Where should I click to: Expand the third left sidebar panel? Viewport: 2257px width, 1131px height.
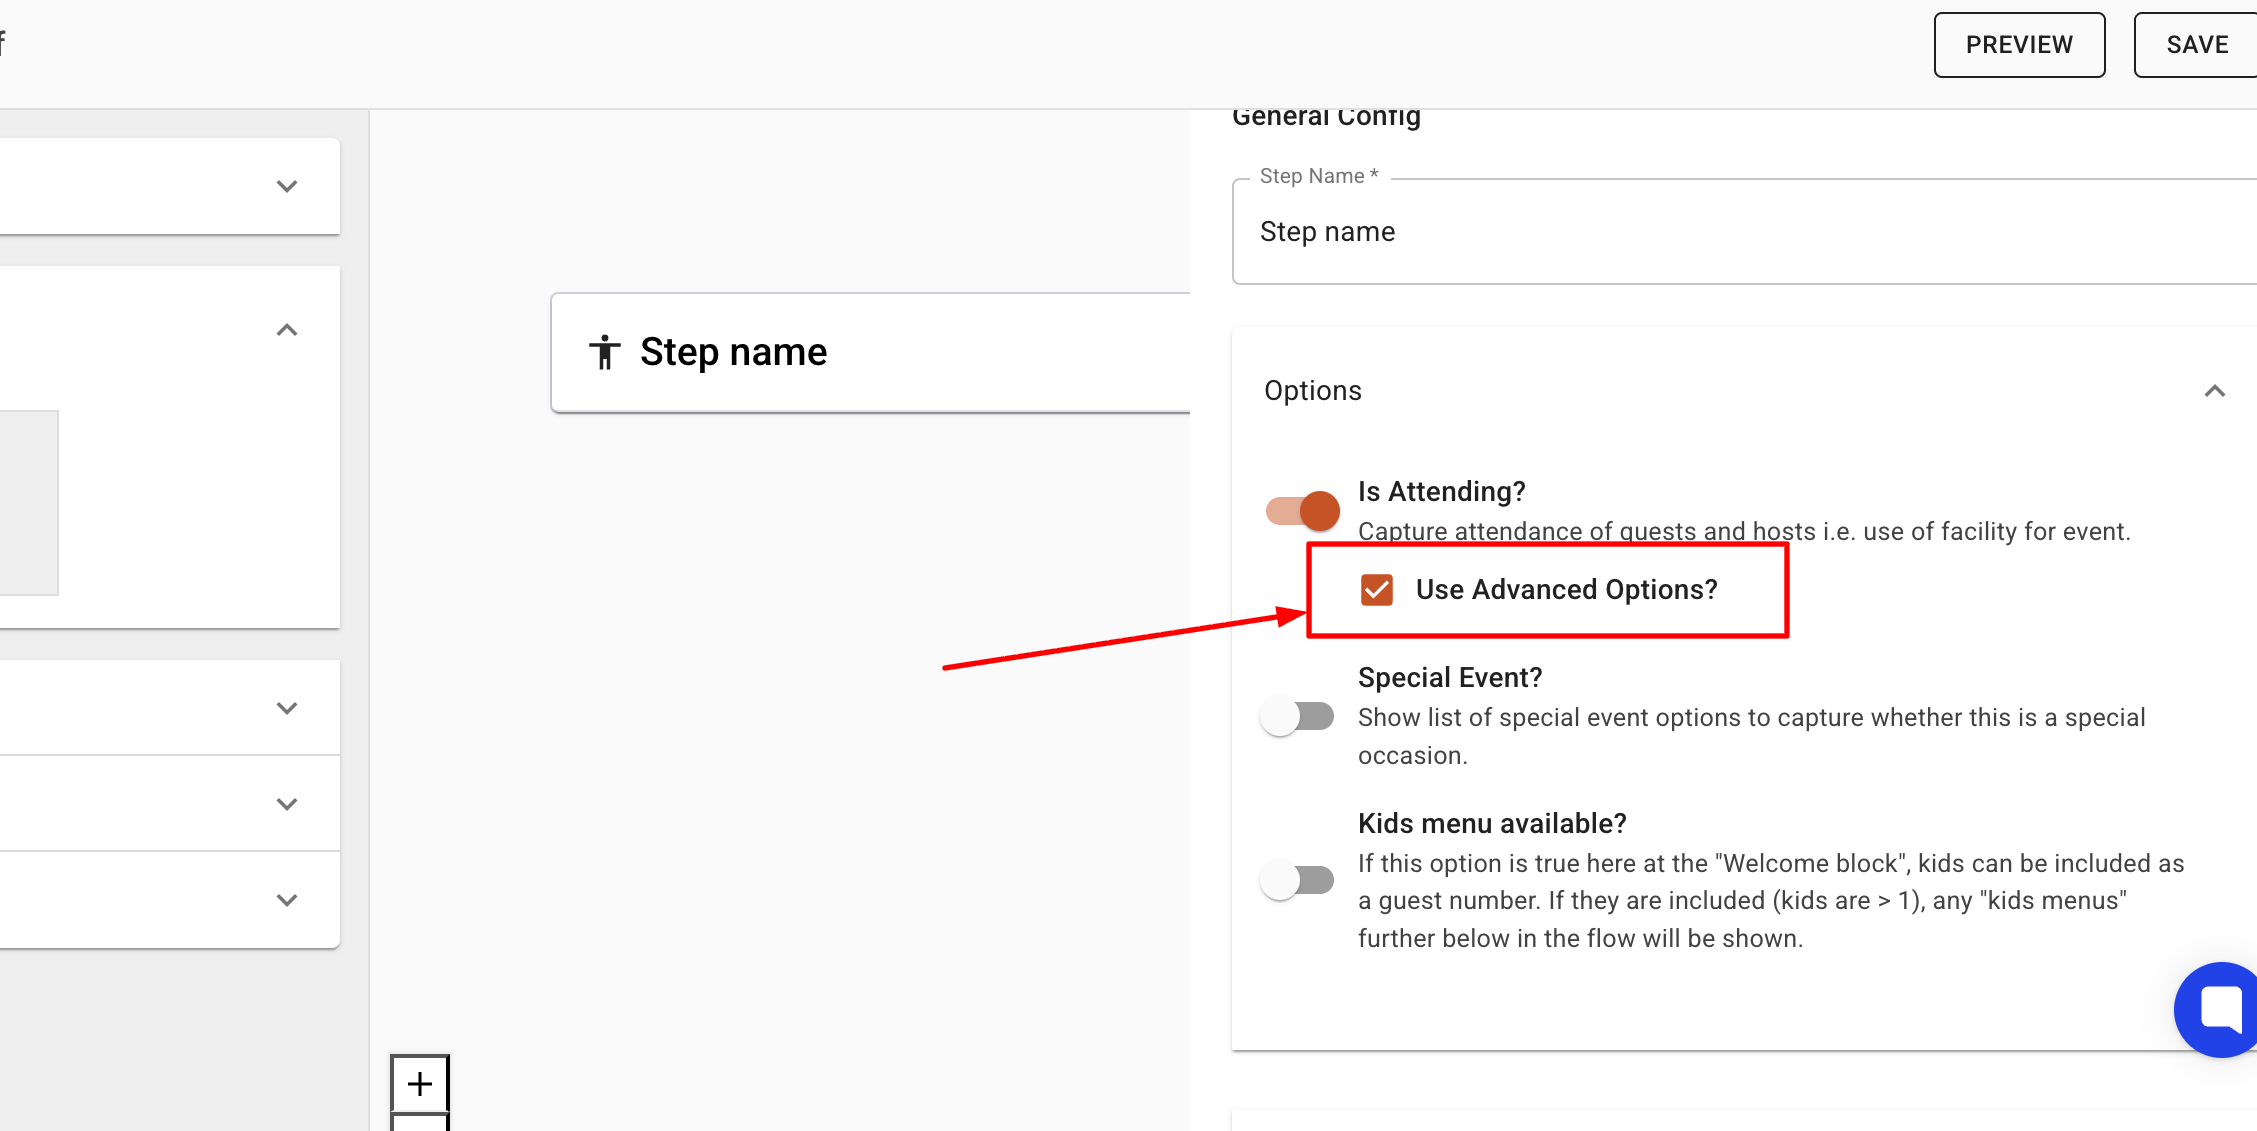(x=287, y=708)
